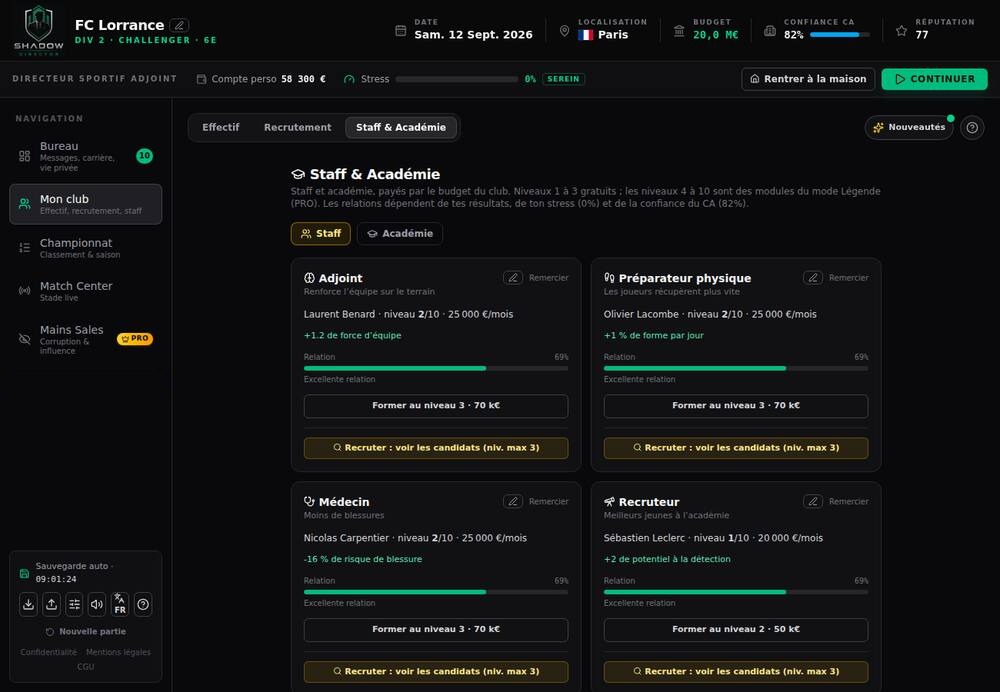Edit Préparateur physique name with its pencil icon
This screenshot has width=1000, height=692.
tap(812, 277)
